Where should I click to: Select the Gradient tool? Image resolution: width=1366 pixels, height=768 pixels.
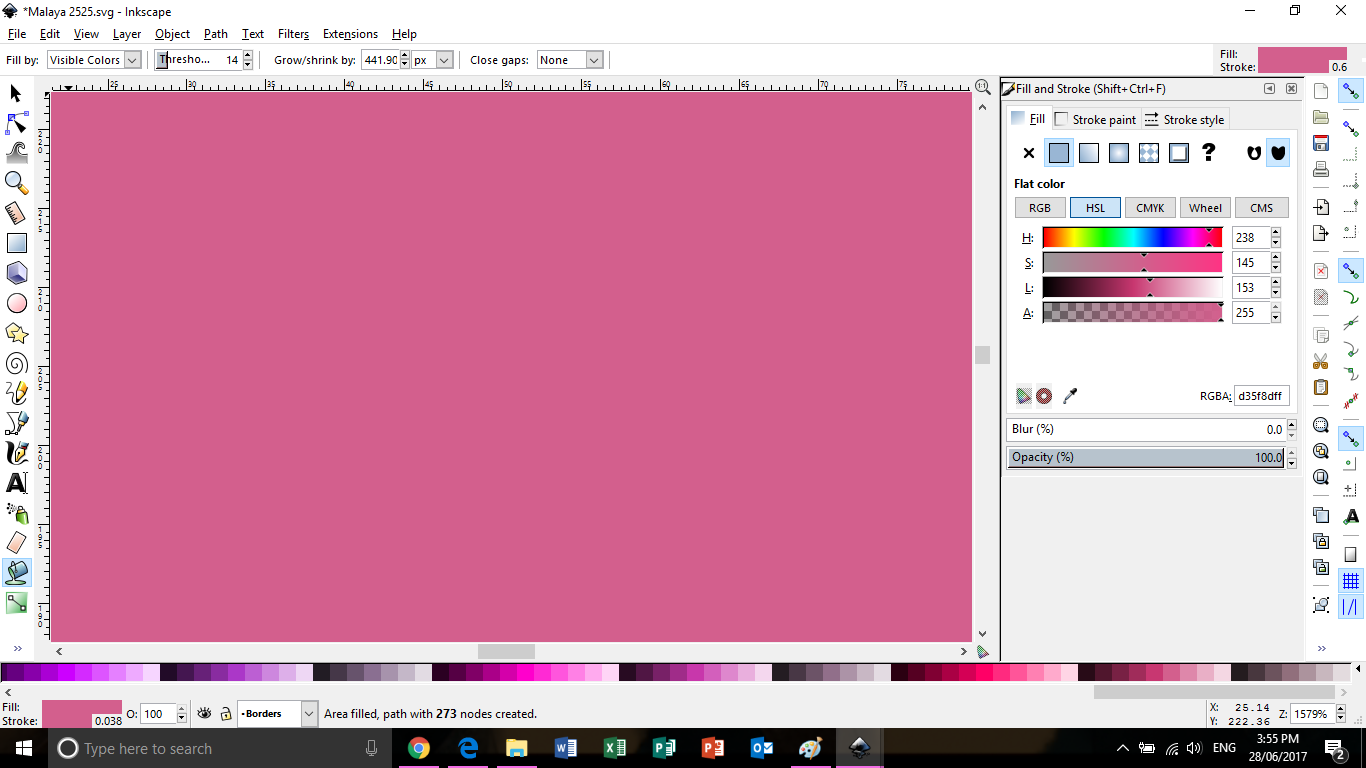coord(16,603)
